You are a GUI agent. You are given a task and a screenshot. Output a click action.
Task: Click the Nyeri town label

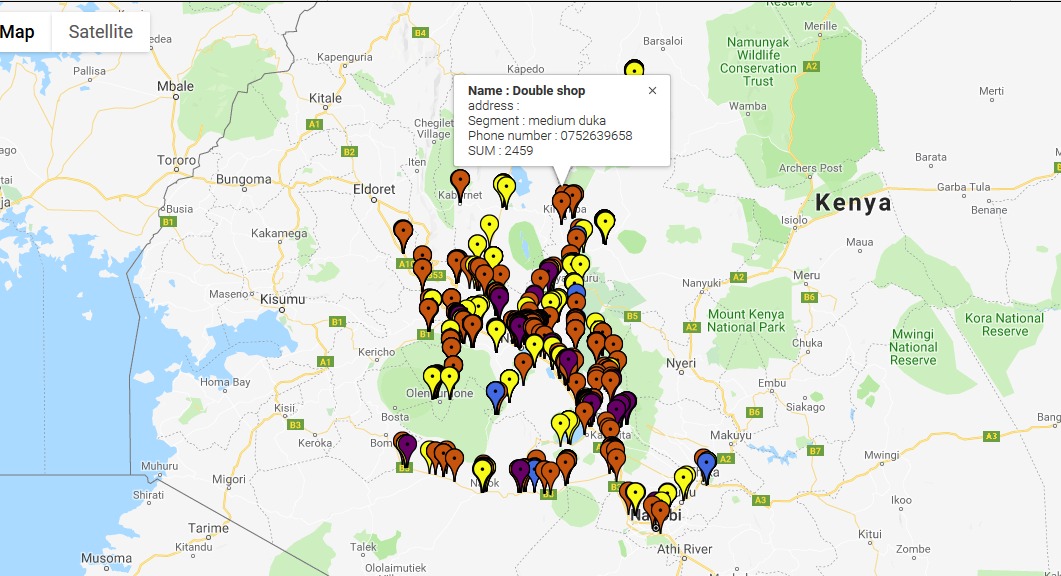[x=681, y=364]
